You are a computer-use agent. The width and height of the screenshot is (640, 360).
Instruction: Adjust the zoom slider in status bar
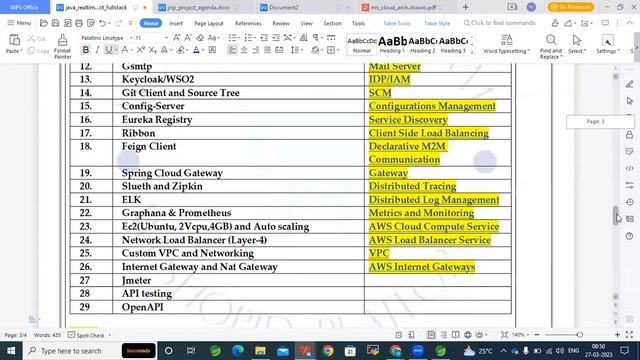coord(580,335)
